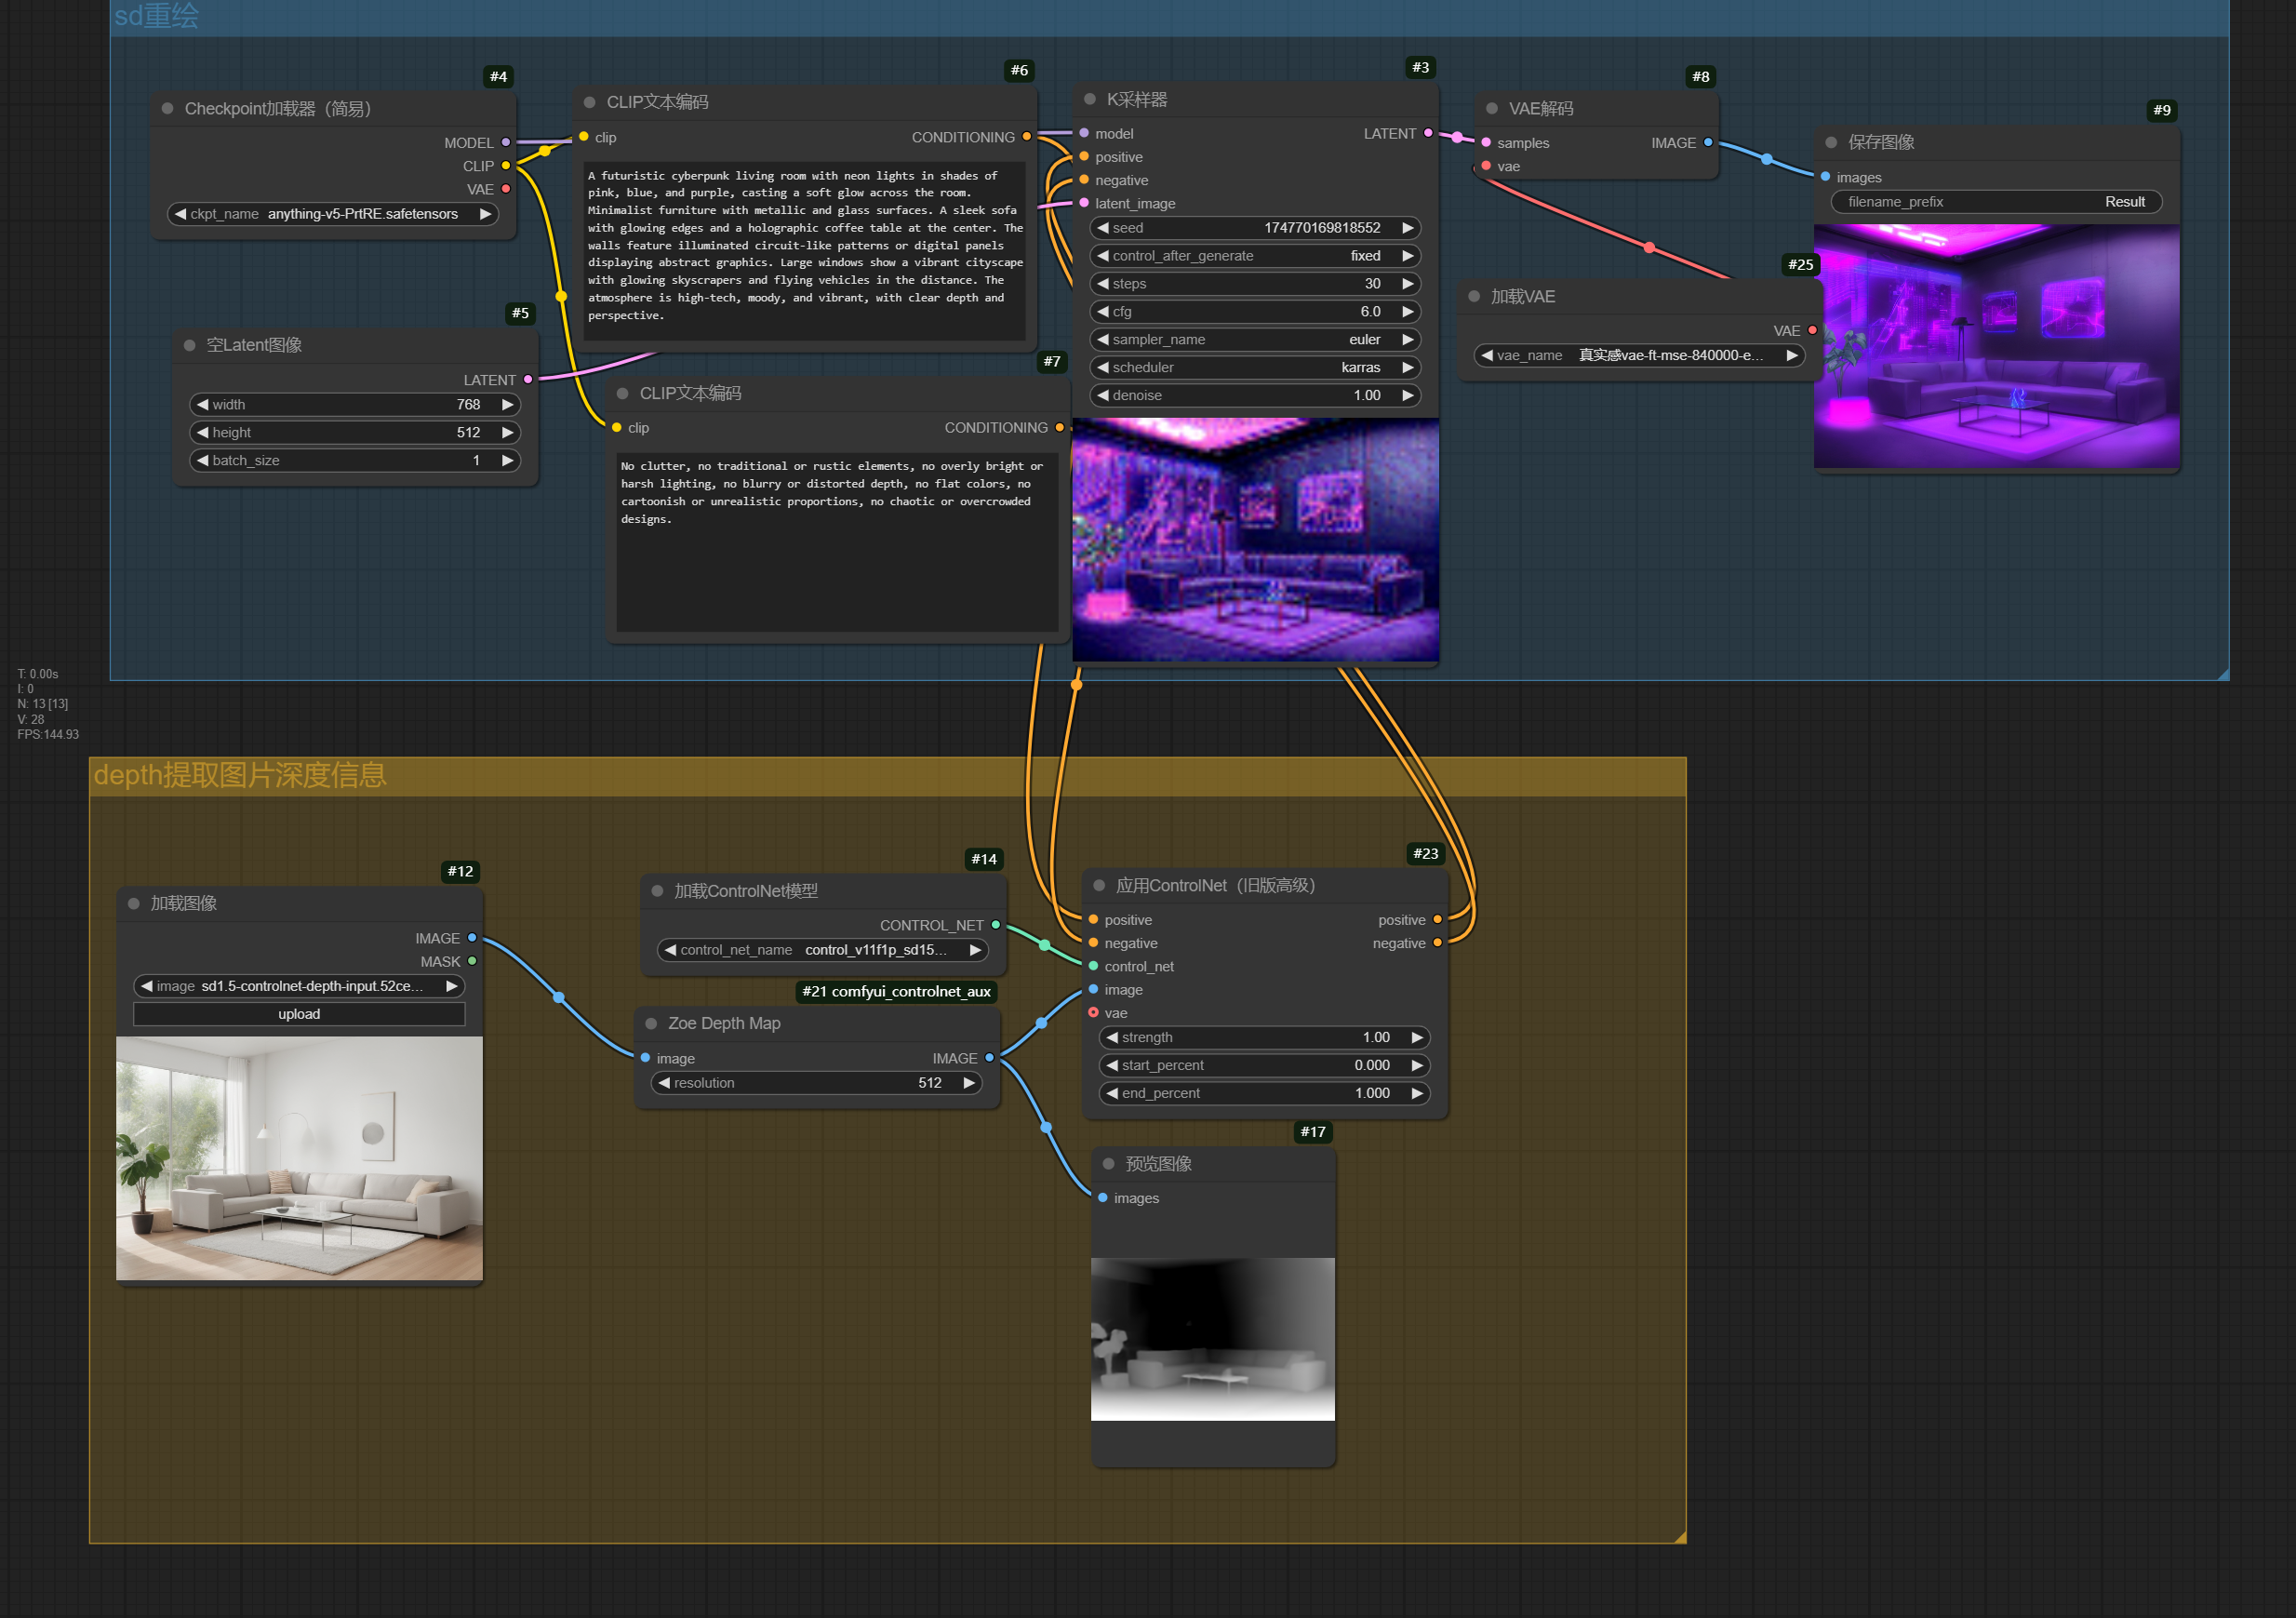Click the strength 1.00 slider field
The width and height of the screenshot is (2296, 1618).
pos(1263,1037)
